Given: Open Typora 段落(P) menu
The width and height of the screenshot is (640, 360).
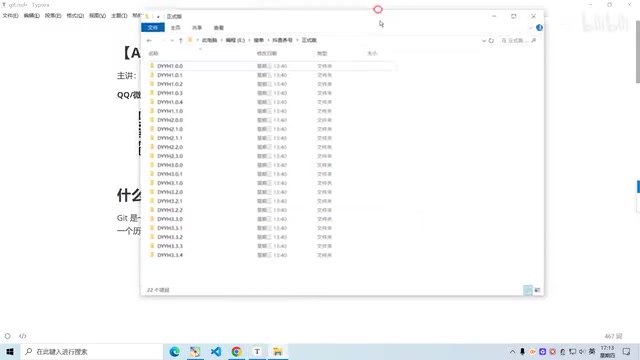Looking at the screenshot, I should (x=53, y=16).
